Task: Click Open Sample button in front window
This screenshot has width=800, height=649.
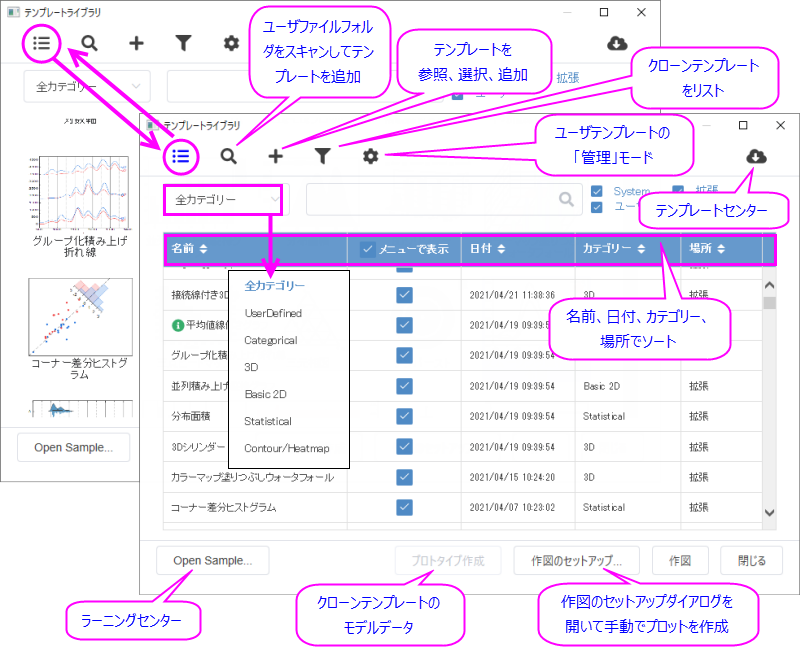Action: pyautogui.click(x=213, y=560)
